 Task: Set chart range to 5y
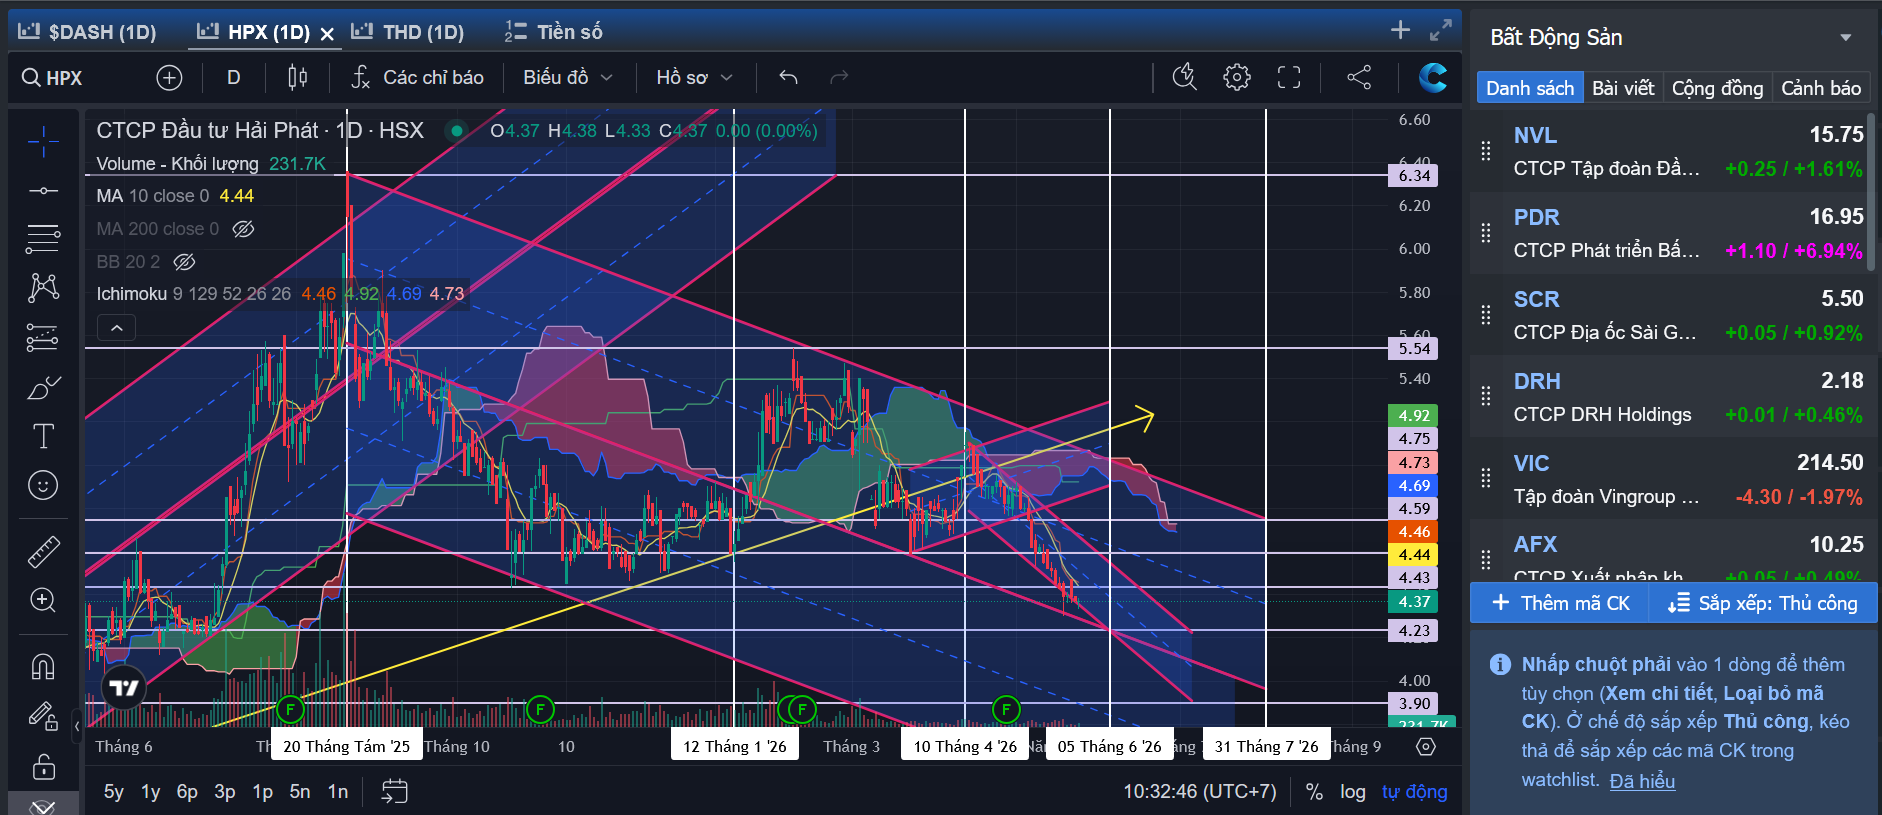[x=114, y=792]
